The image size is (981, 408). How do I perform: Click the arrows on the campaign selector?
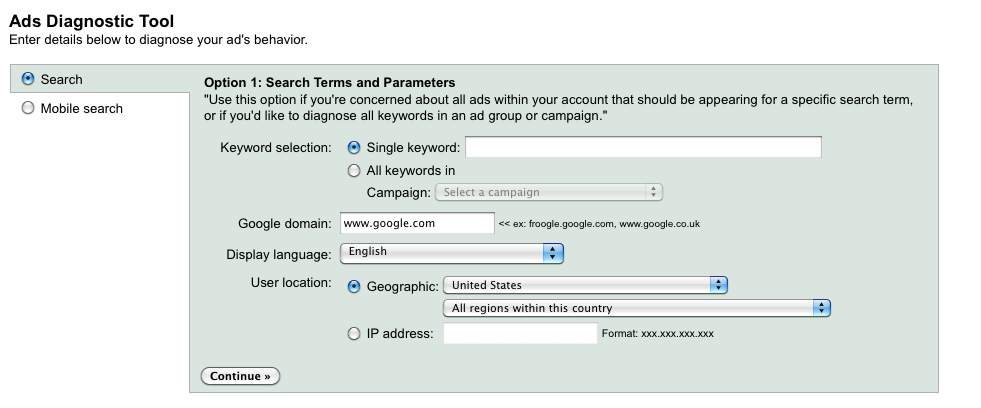click(653, 192)
